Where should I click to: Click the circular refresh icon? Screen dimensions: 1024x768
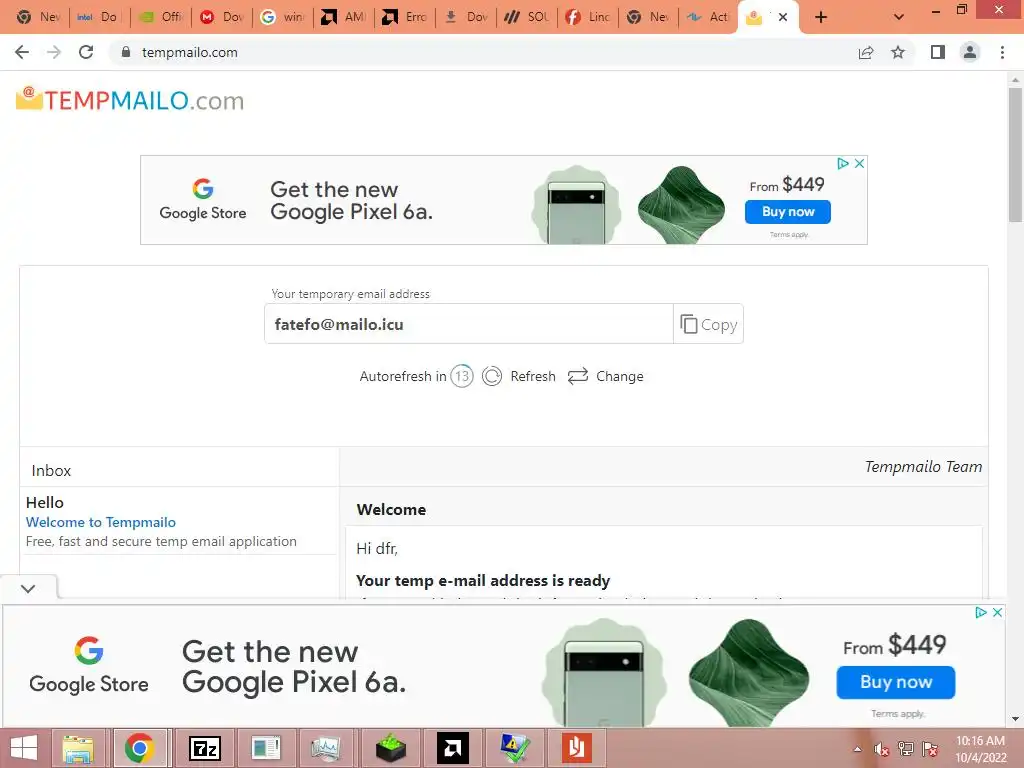click(492, 376)
